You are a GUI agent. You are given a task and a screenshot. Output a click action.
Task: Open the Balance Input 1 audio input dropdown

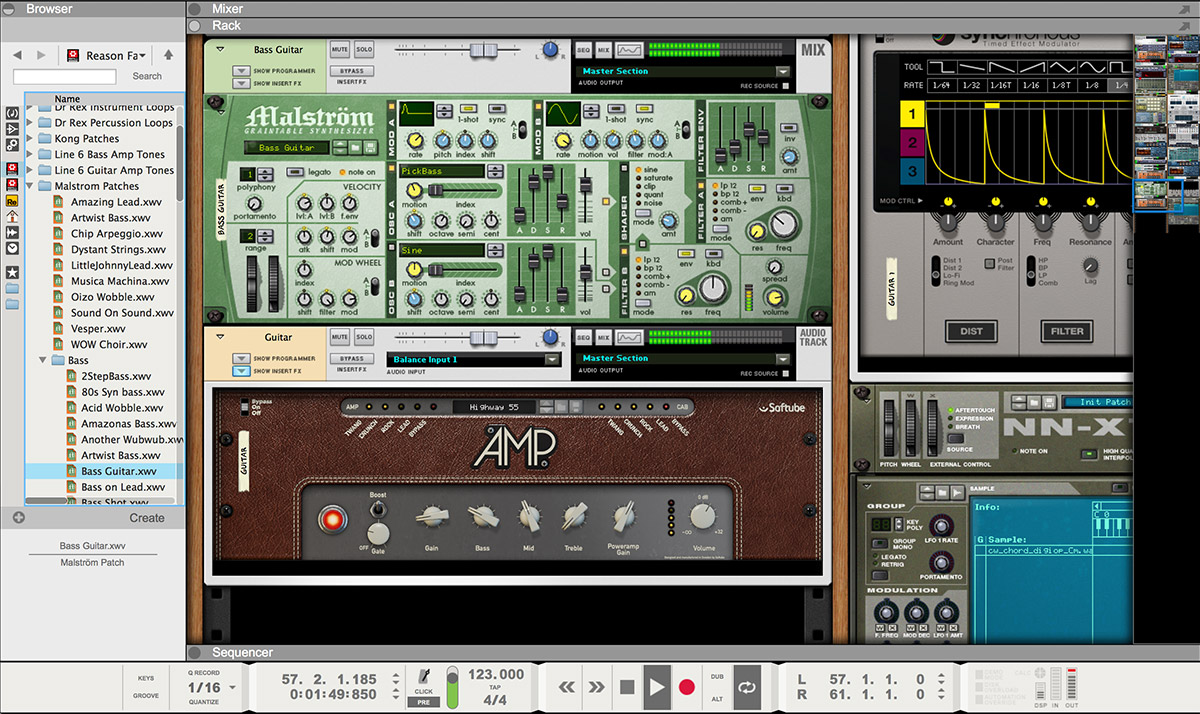pos(552,360)
